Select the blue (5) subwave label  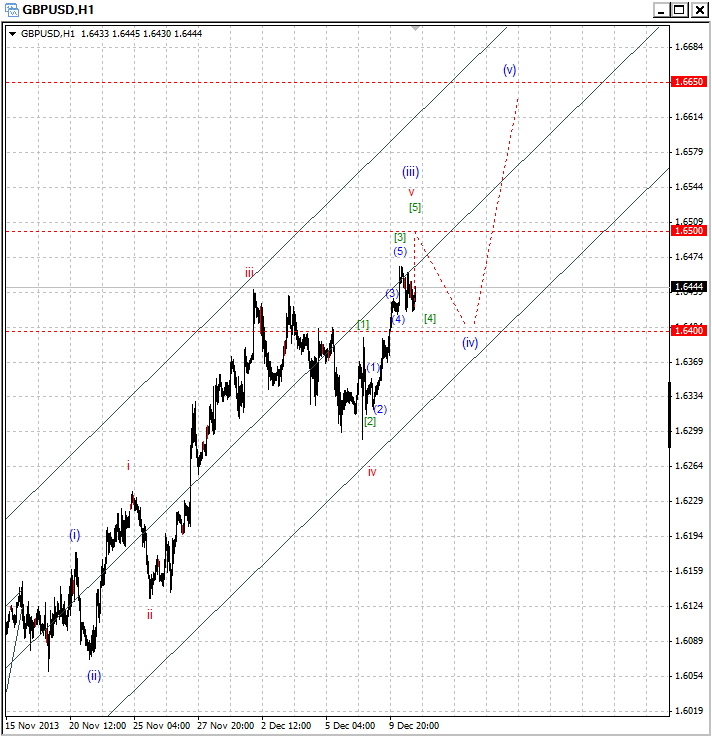tap(400, 252)
